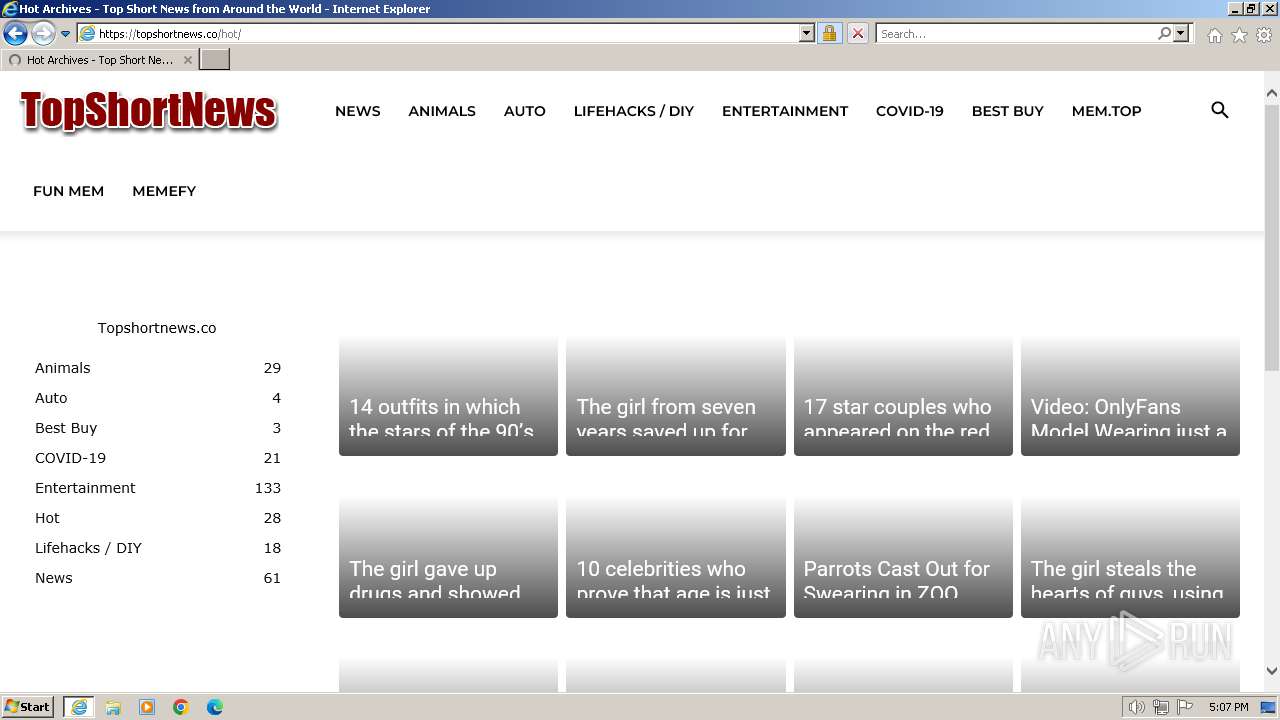Open the recent pages dropdown arrow
This screenshot has width=1280, height=720.
coord(66,34)
